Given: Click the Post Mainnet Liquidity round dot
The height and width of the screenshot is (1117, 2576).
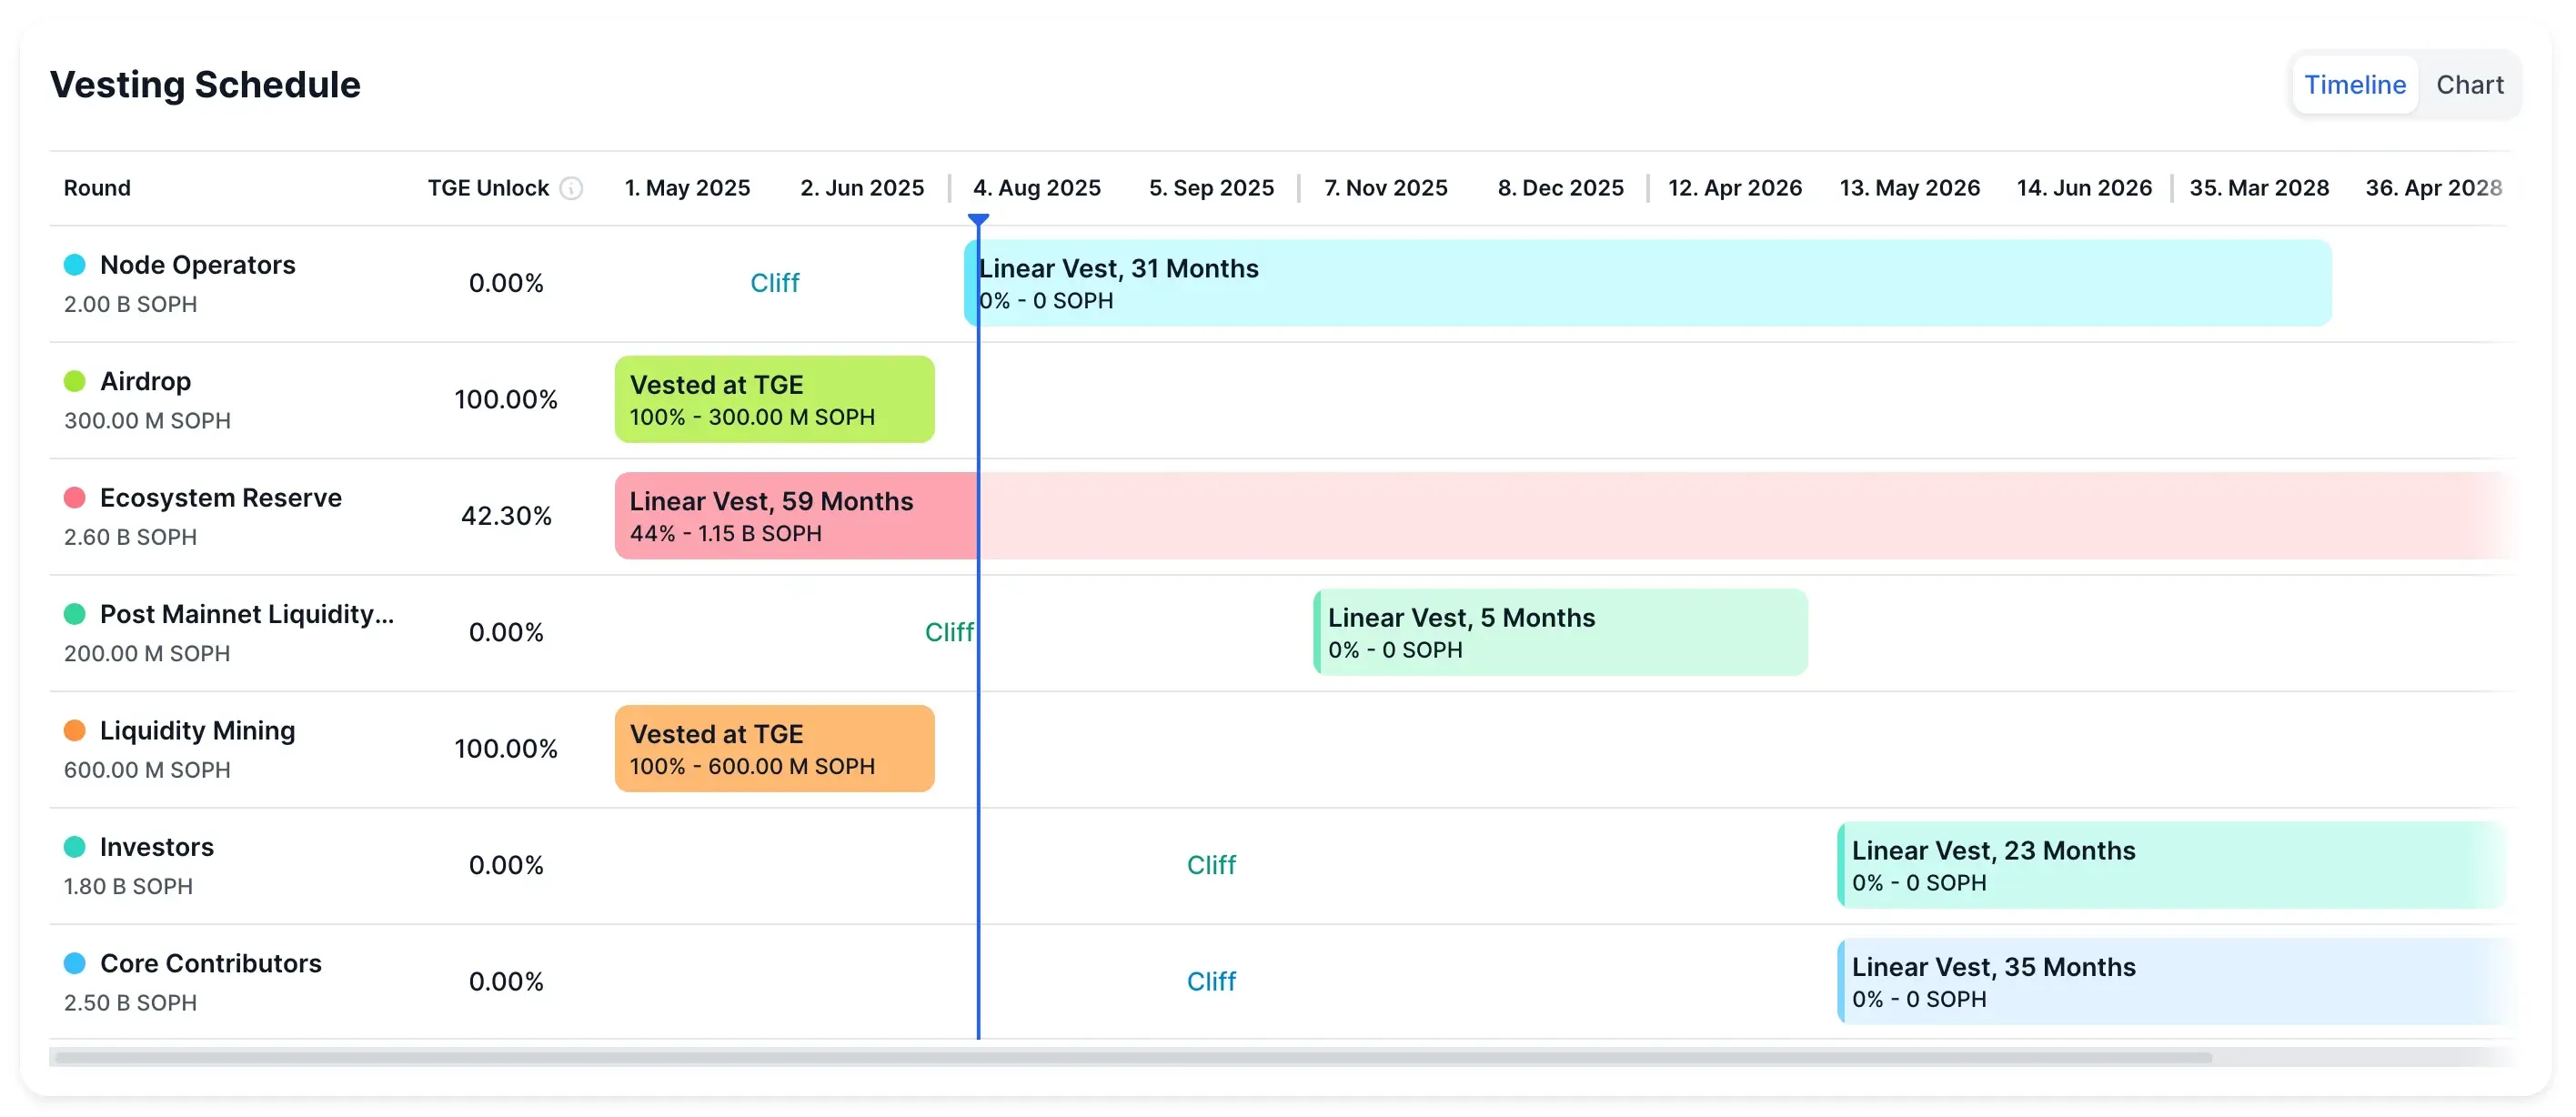Looking at the screenshot, I should 74,613.
